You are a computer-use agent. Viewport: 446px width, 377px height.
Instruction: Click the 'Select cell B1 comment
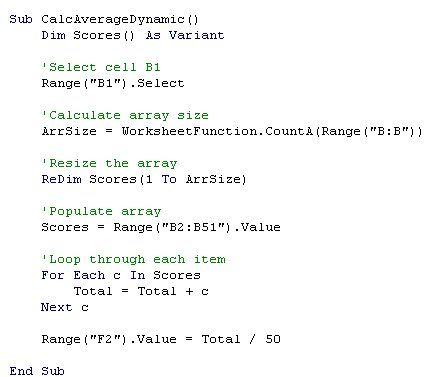pyautogui.click(x=101, y=67)
